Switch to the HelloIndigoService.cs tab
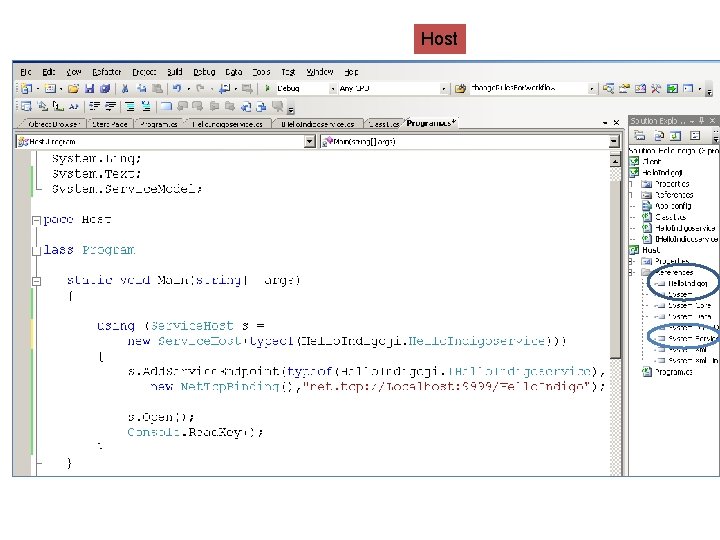Screen dimensions: 720x540 click(227, 124)
